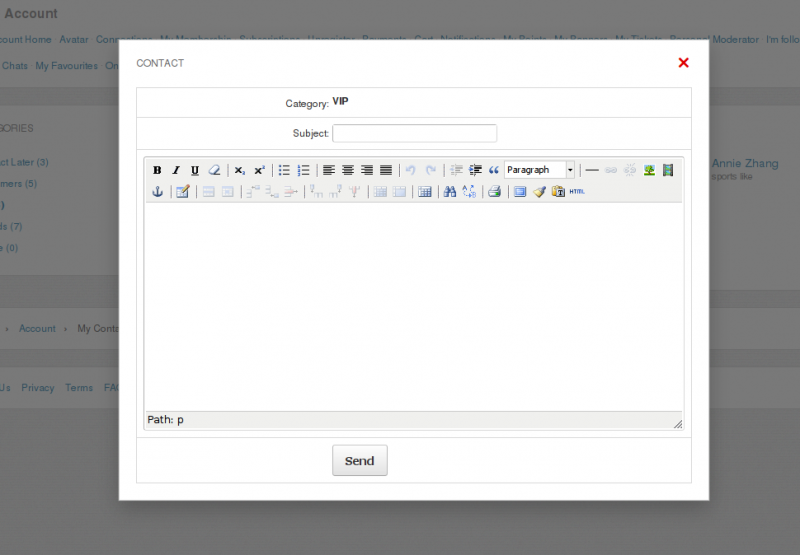
Task: Click the delete table column icon
Action: [x=355, y=192]
